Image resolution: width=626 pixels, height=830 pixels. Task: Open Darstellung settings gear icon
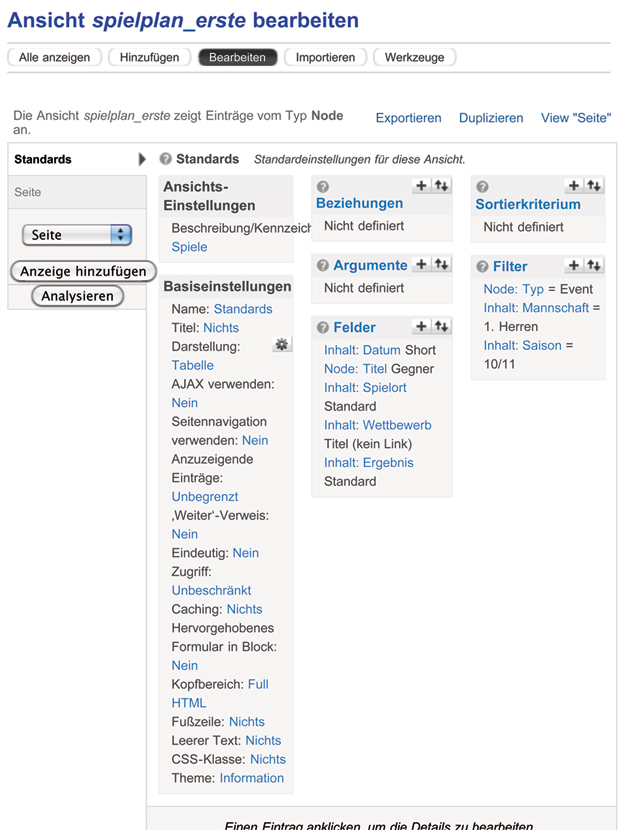pyautogui.click(x=282, y=345)
